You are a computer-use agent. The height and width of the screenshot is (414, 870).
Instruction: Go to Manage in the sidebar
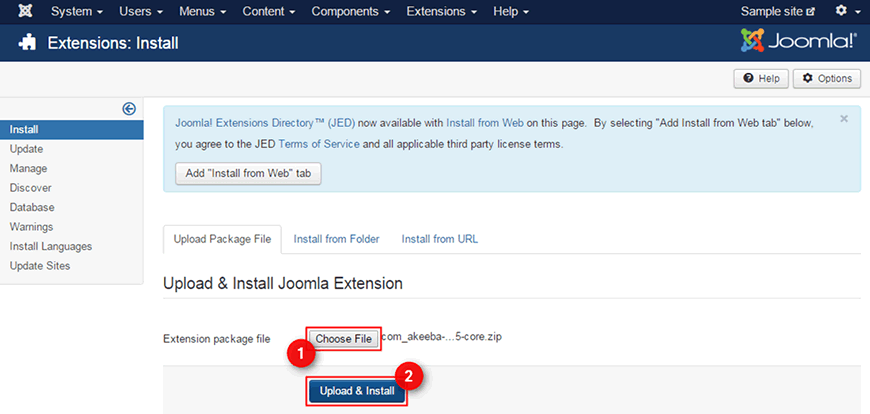(28, 169)
